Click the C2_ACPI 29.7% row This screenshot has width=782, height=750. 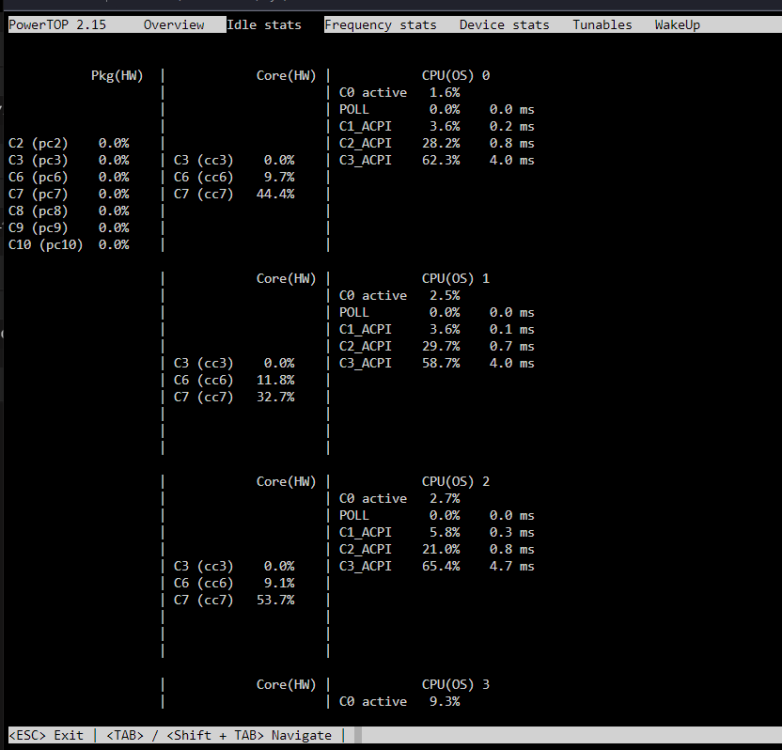(436, 347)
